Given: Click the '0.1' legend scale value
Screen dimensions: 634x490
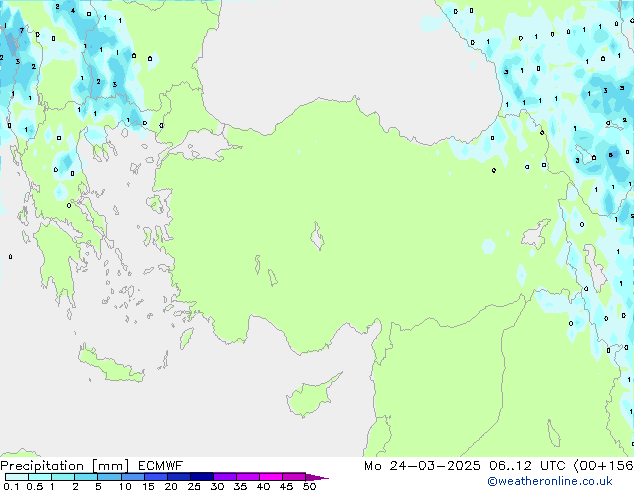Looking at the screenshot, I should coord(11,486).
